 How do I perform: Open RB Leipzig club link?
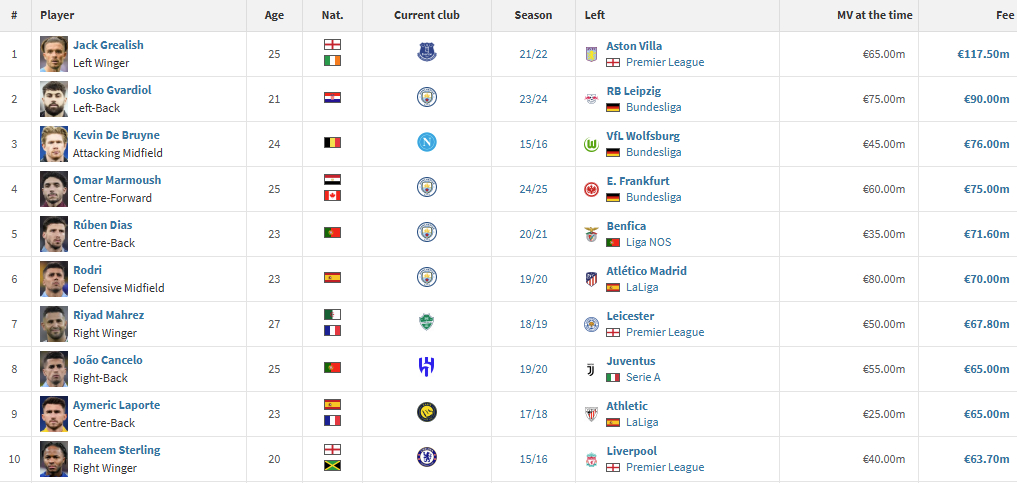coord(634,91)
